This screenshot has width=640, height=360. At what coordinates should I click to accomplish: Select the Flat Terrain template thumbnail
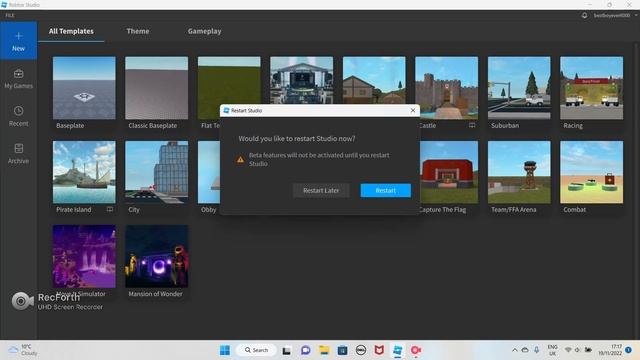coord(229,82)
